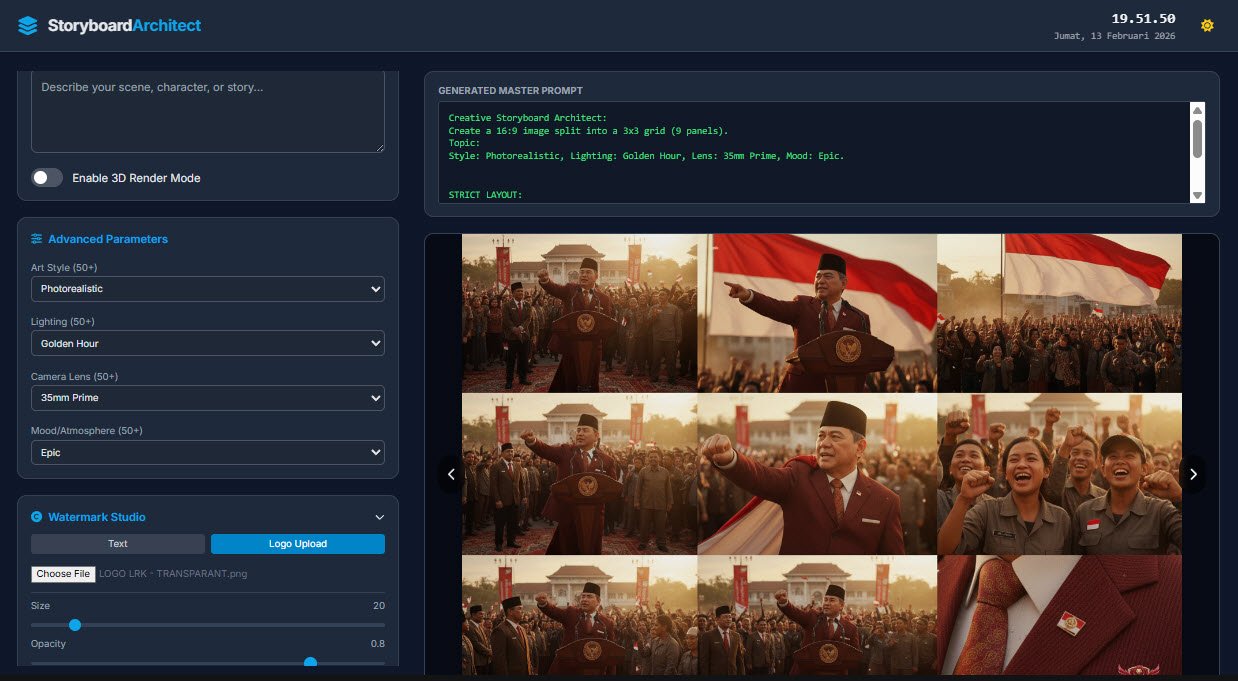Click the Watermark Studio copyright icon
The width and height of the screenshot is (1238, 681).
pyautogui.click(x=37, y=517)
